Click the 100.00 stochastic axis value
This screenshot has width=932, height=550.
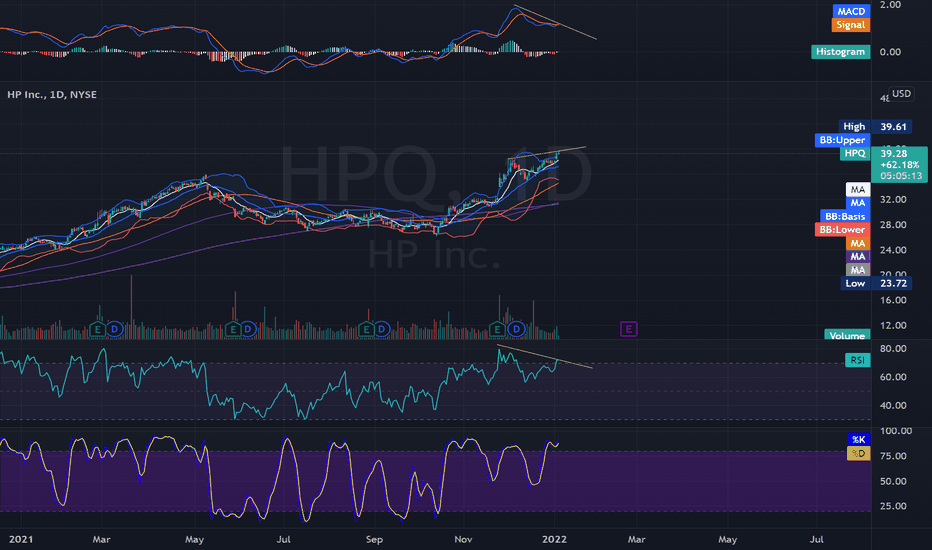[895, 431]
